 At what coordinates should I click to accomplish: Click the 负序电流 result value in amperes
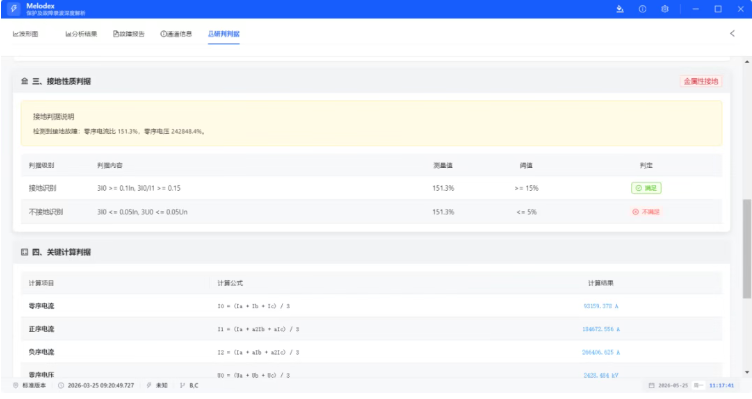pyautogui.click(x=600, y=352)
